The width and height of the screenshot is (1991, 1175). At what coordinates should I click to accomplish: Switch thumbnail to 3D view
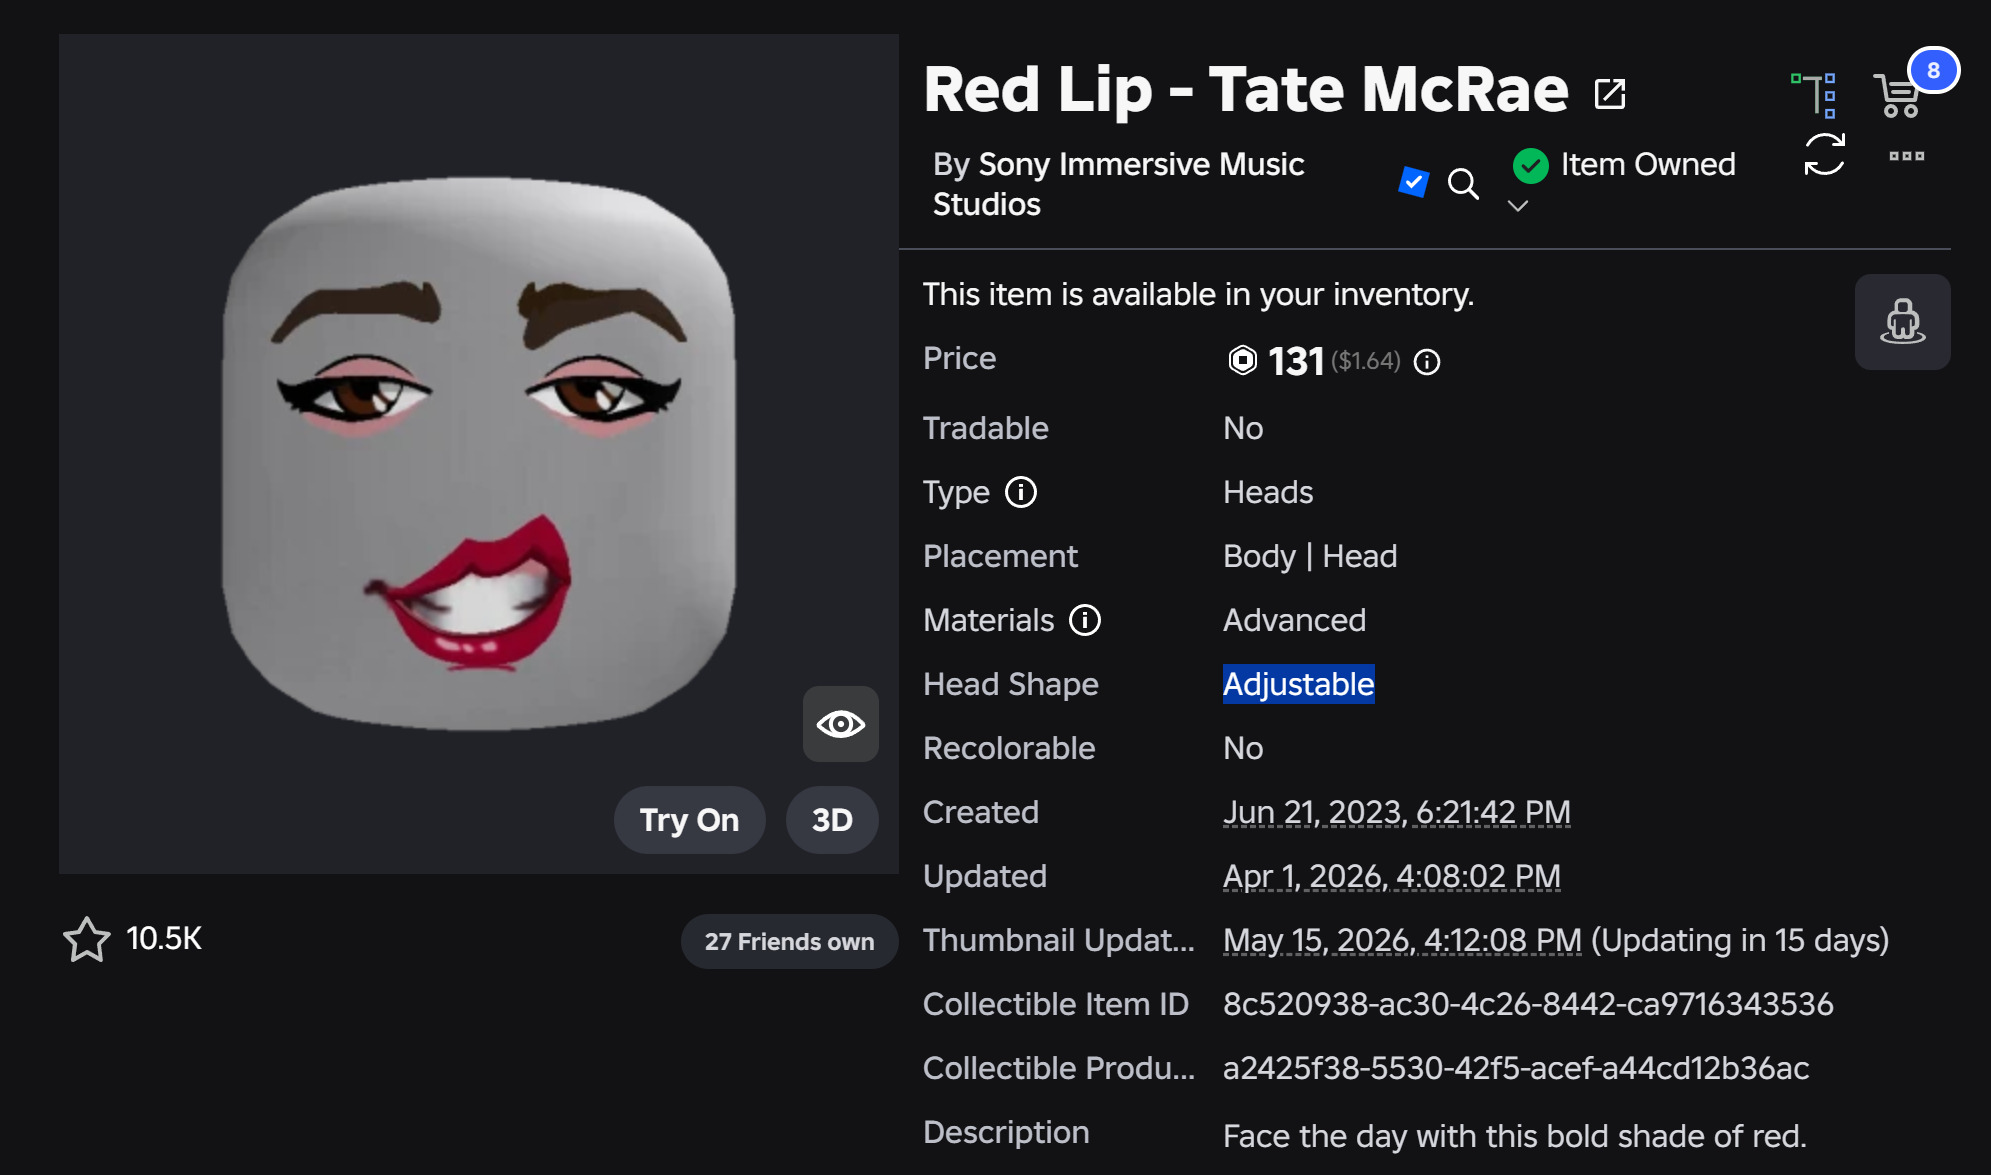[832, 820]
